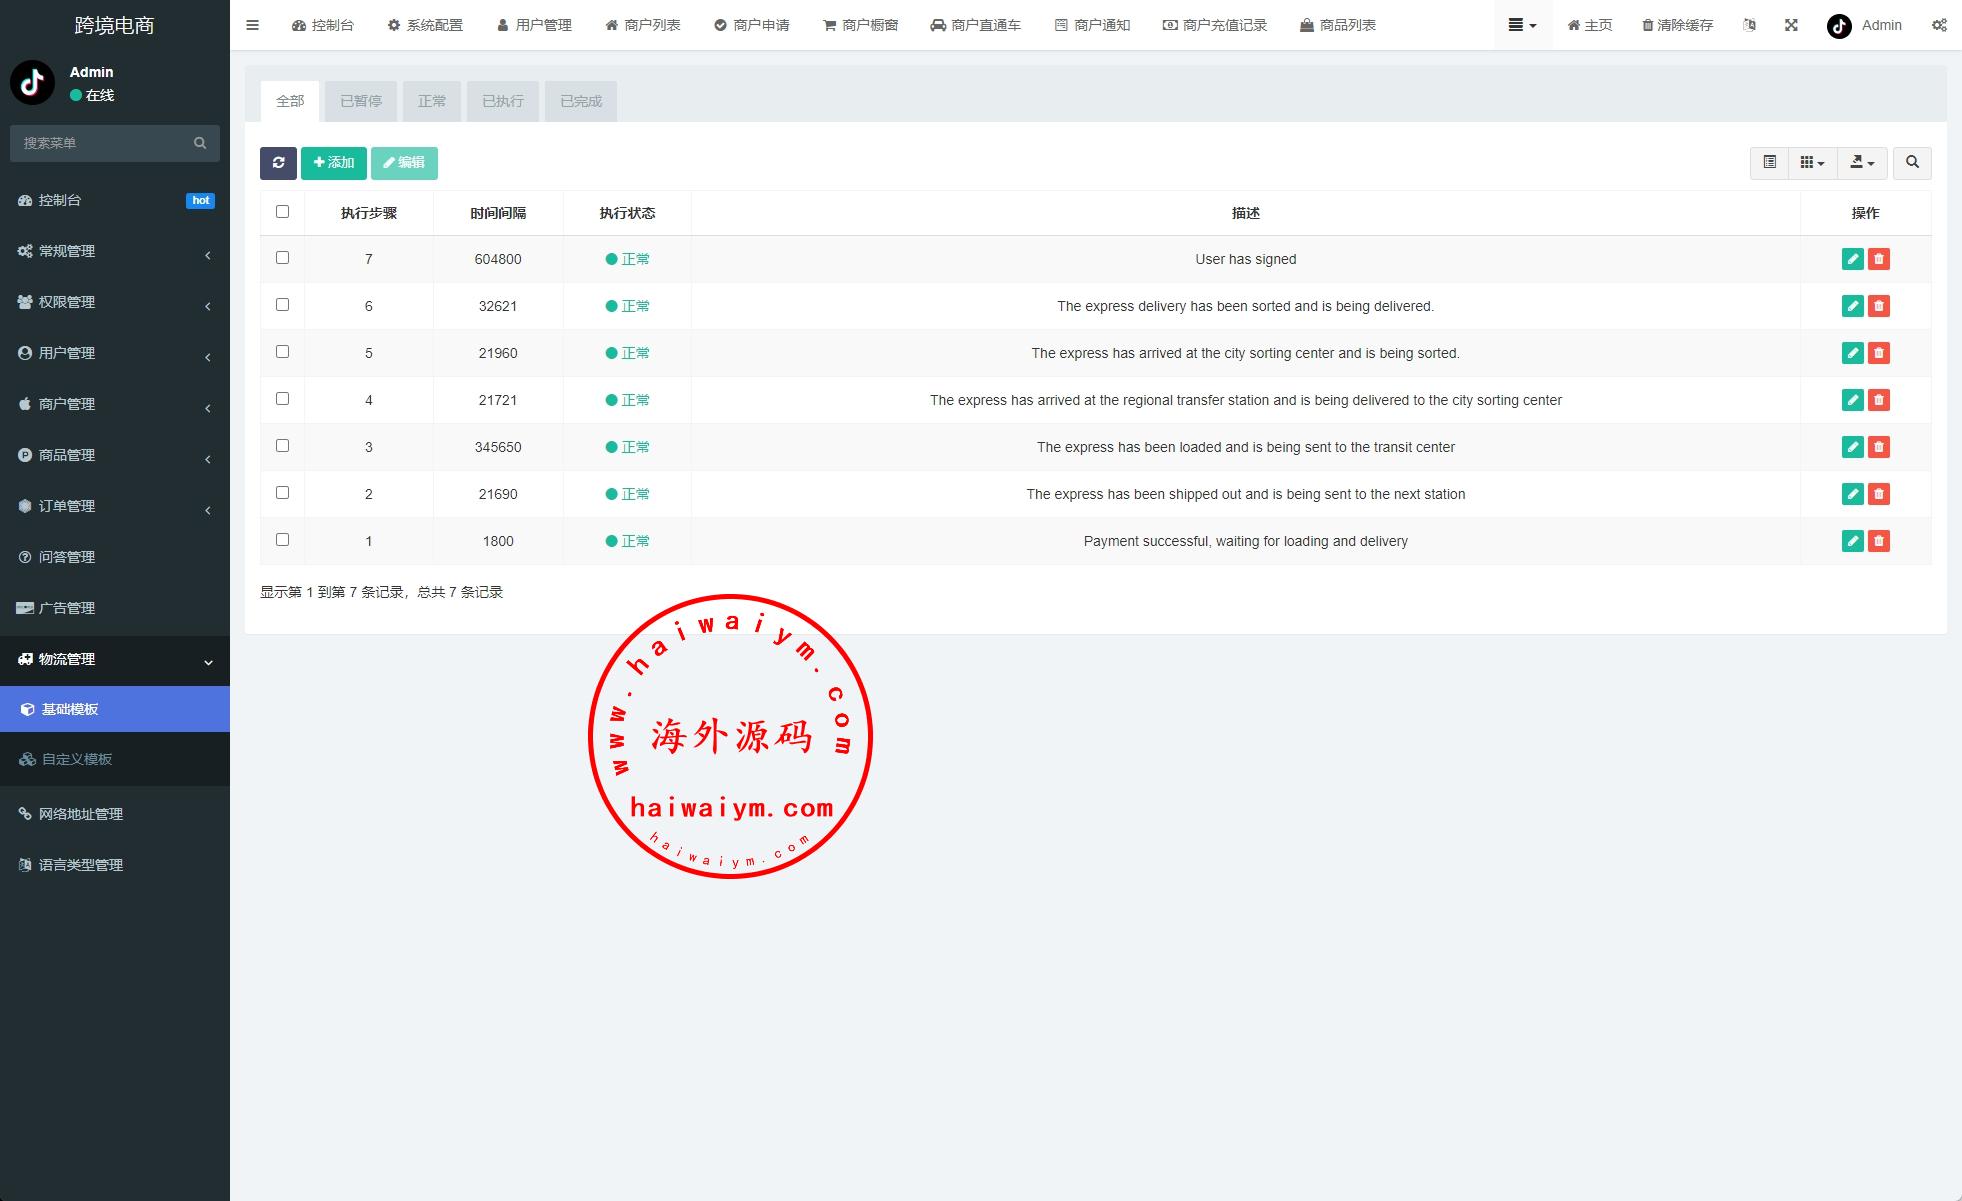Image resolution: width=1962 pixels, height=1201 pixels.
Task: Toggle table card view icon
Action: tap(1769, 163)
